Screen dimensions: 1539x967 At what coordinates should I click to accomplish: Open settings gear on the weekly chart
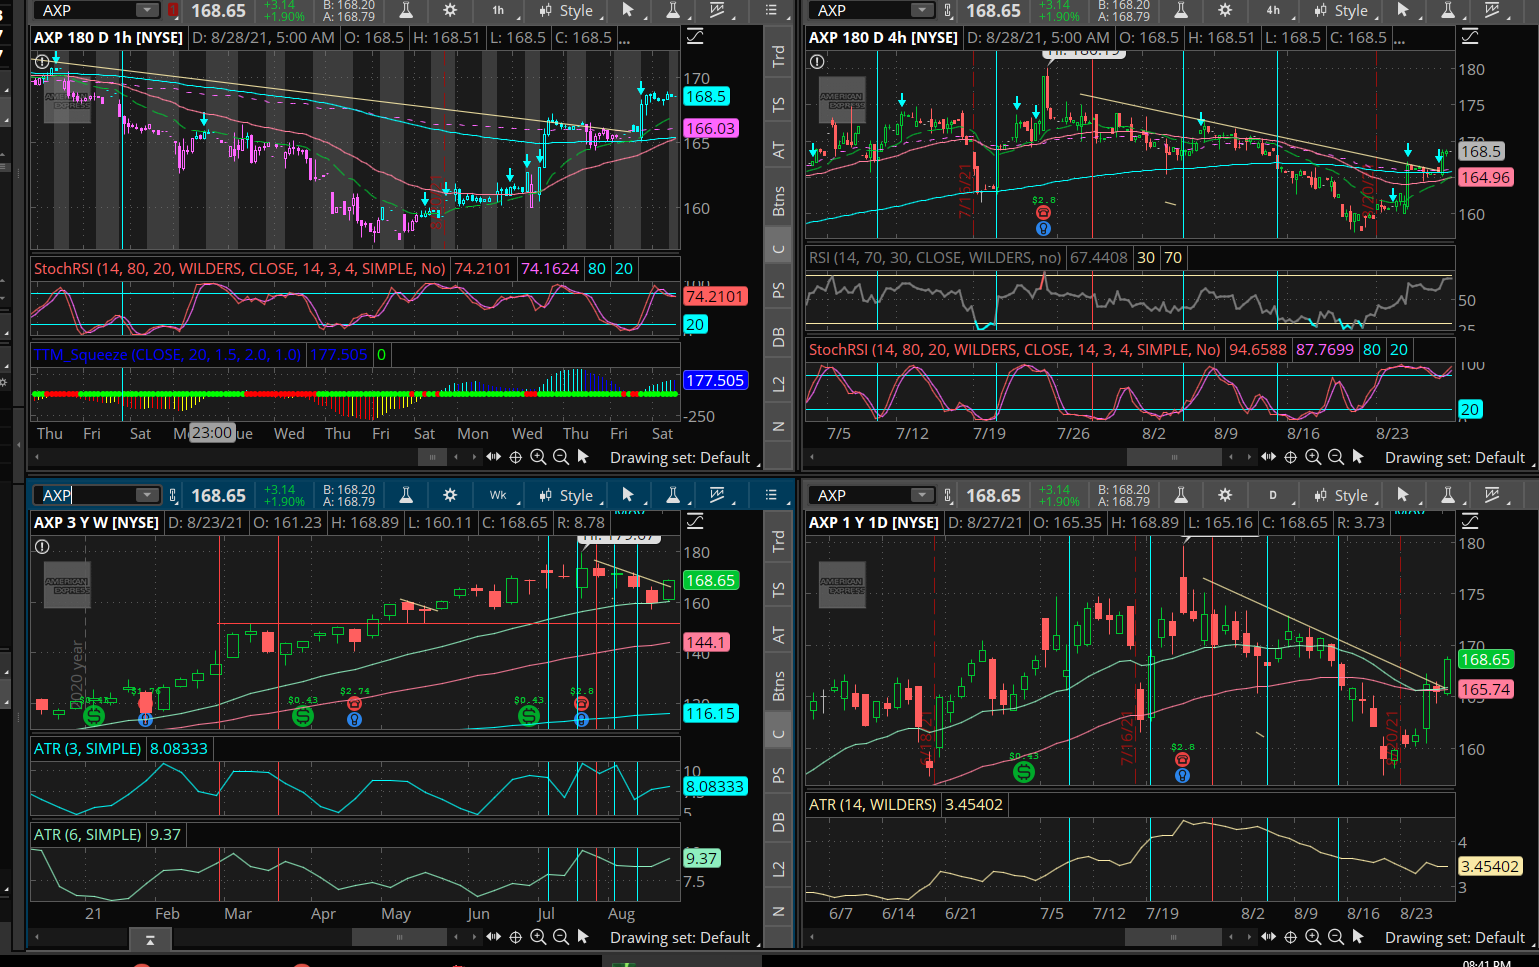[450, 495]
